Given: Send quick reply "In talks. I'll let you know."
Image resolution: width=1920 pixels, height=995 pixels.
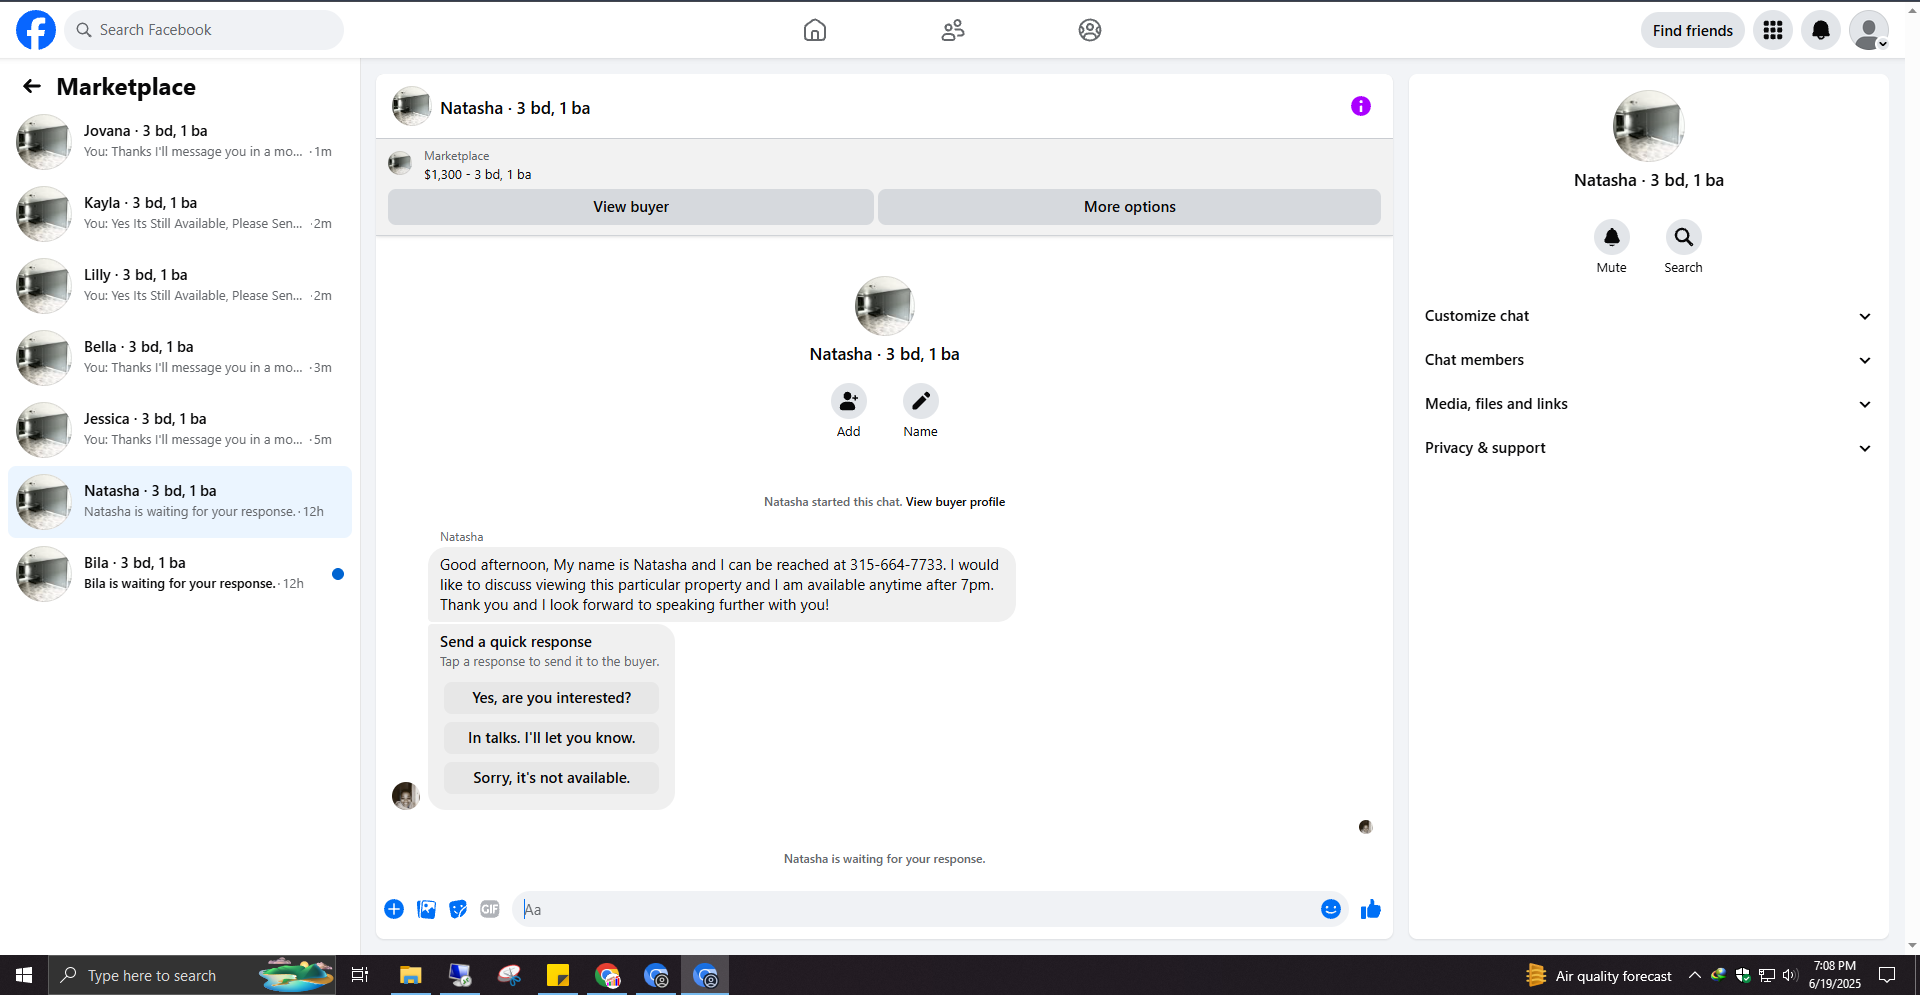Looking at the screenshot, I should coord(552,738).
